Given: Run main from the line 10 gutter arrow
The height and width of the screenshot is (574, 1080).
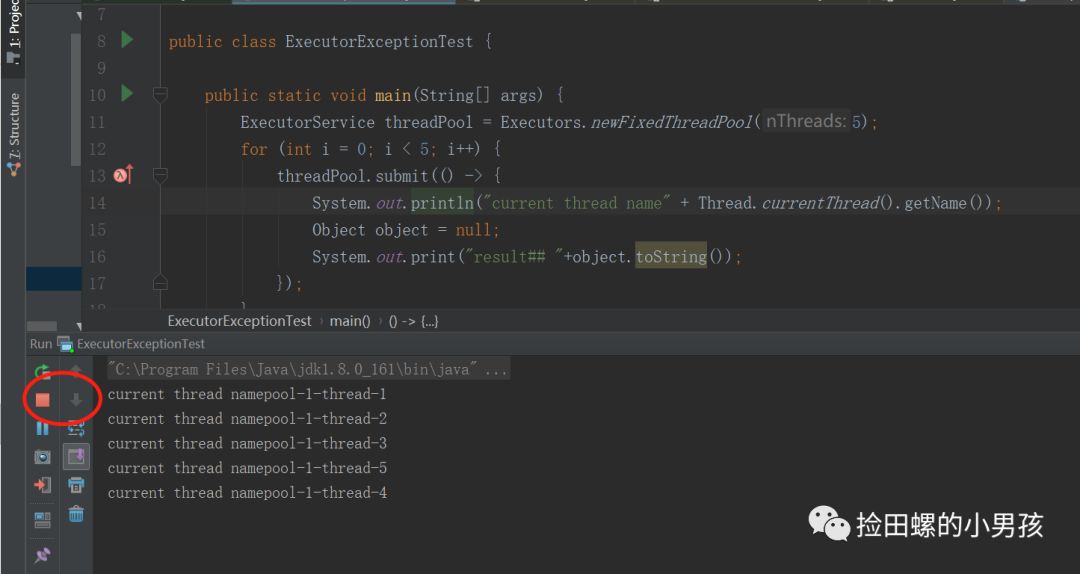Looking at the screenshot, I should pyautogui.click(x=127, y=93).
